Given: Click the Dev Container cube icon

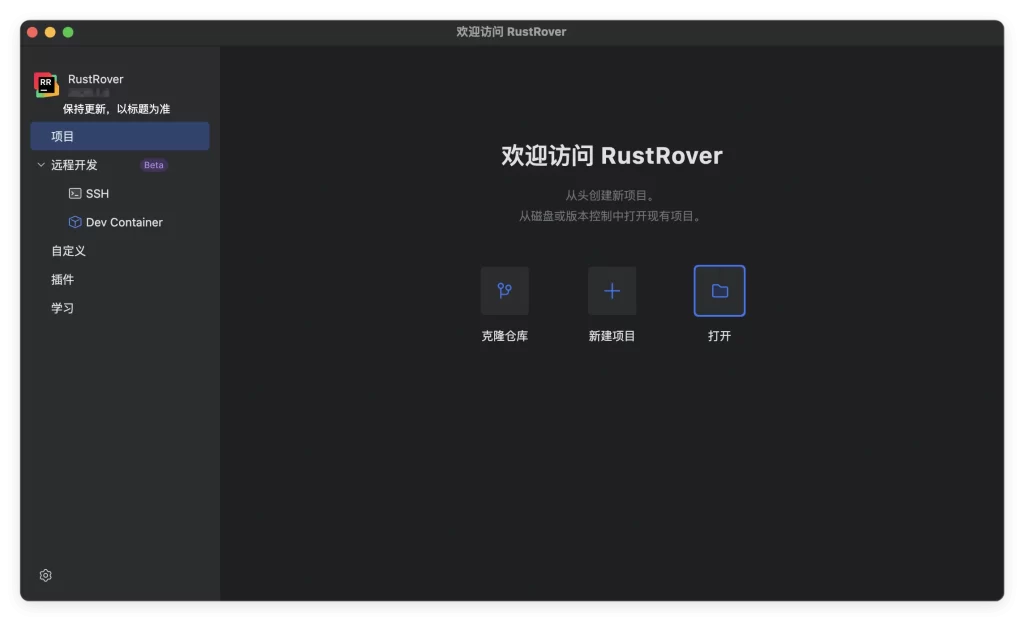Looking at the screenshot, I should (x=75, y=222).
